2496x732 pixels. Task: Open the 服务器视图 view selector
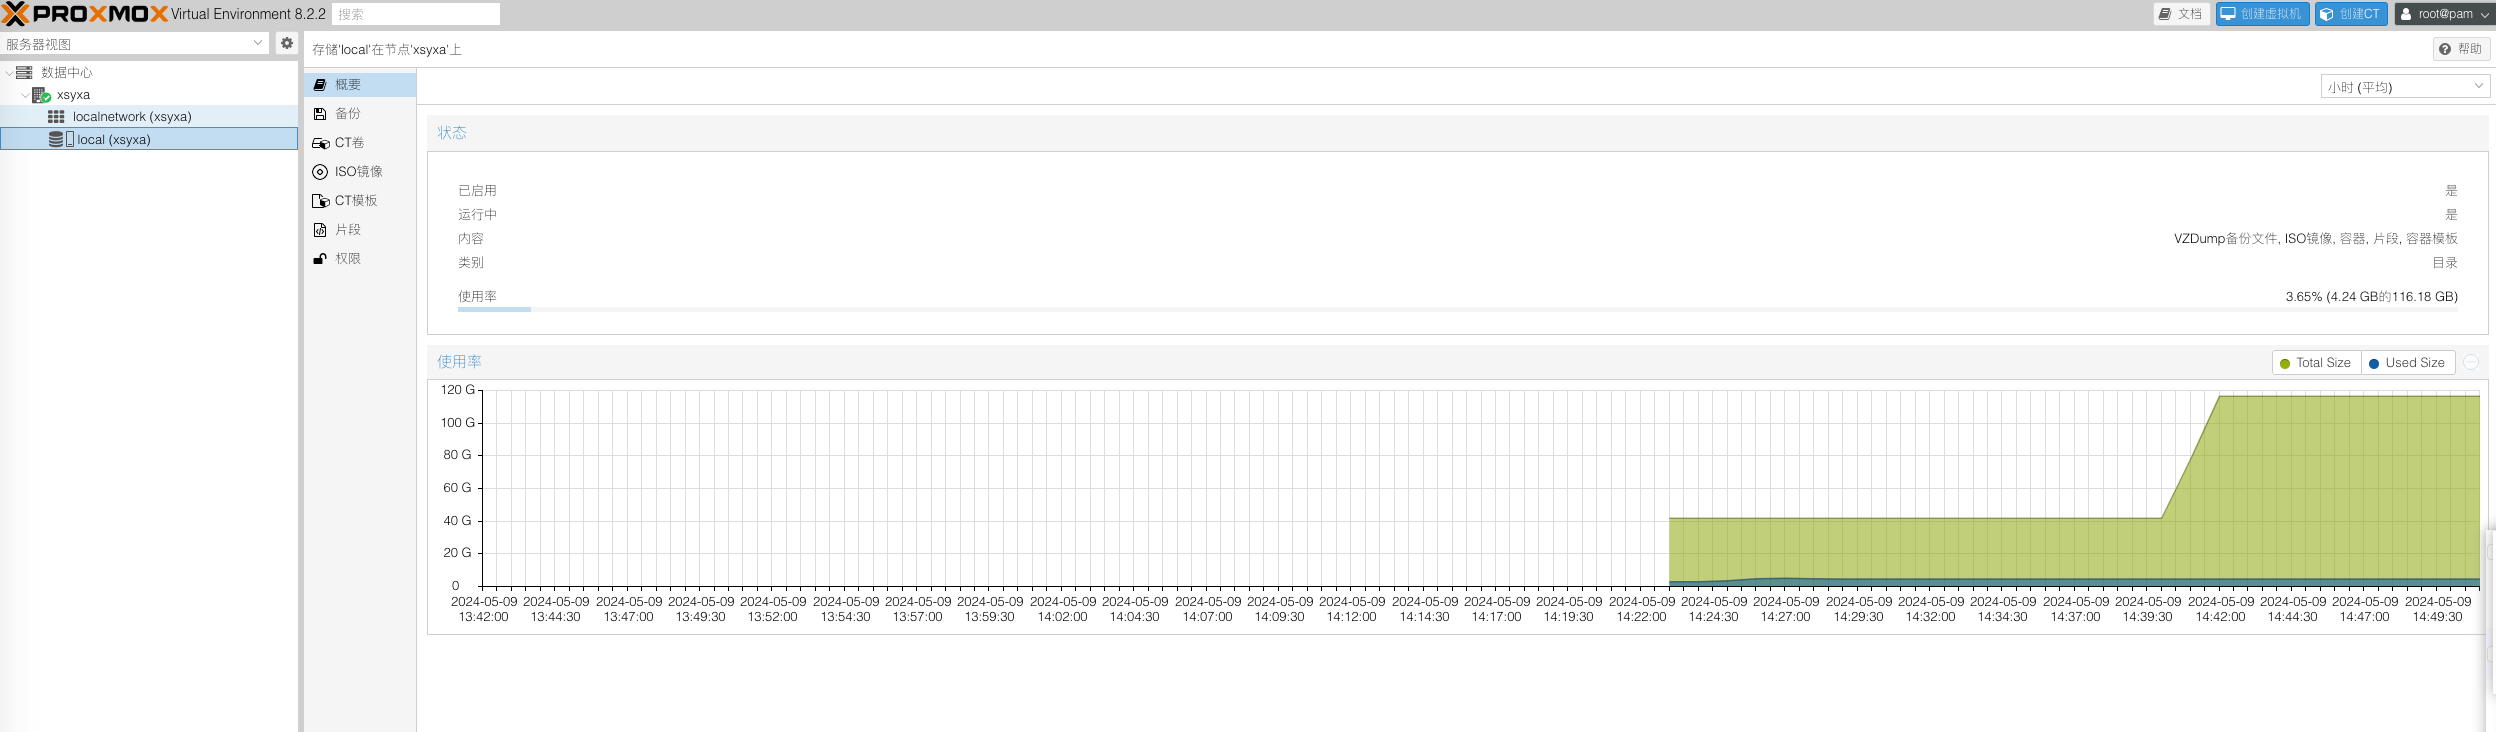coord(134,44)
